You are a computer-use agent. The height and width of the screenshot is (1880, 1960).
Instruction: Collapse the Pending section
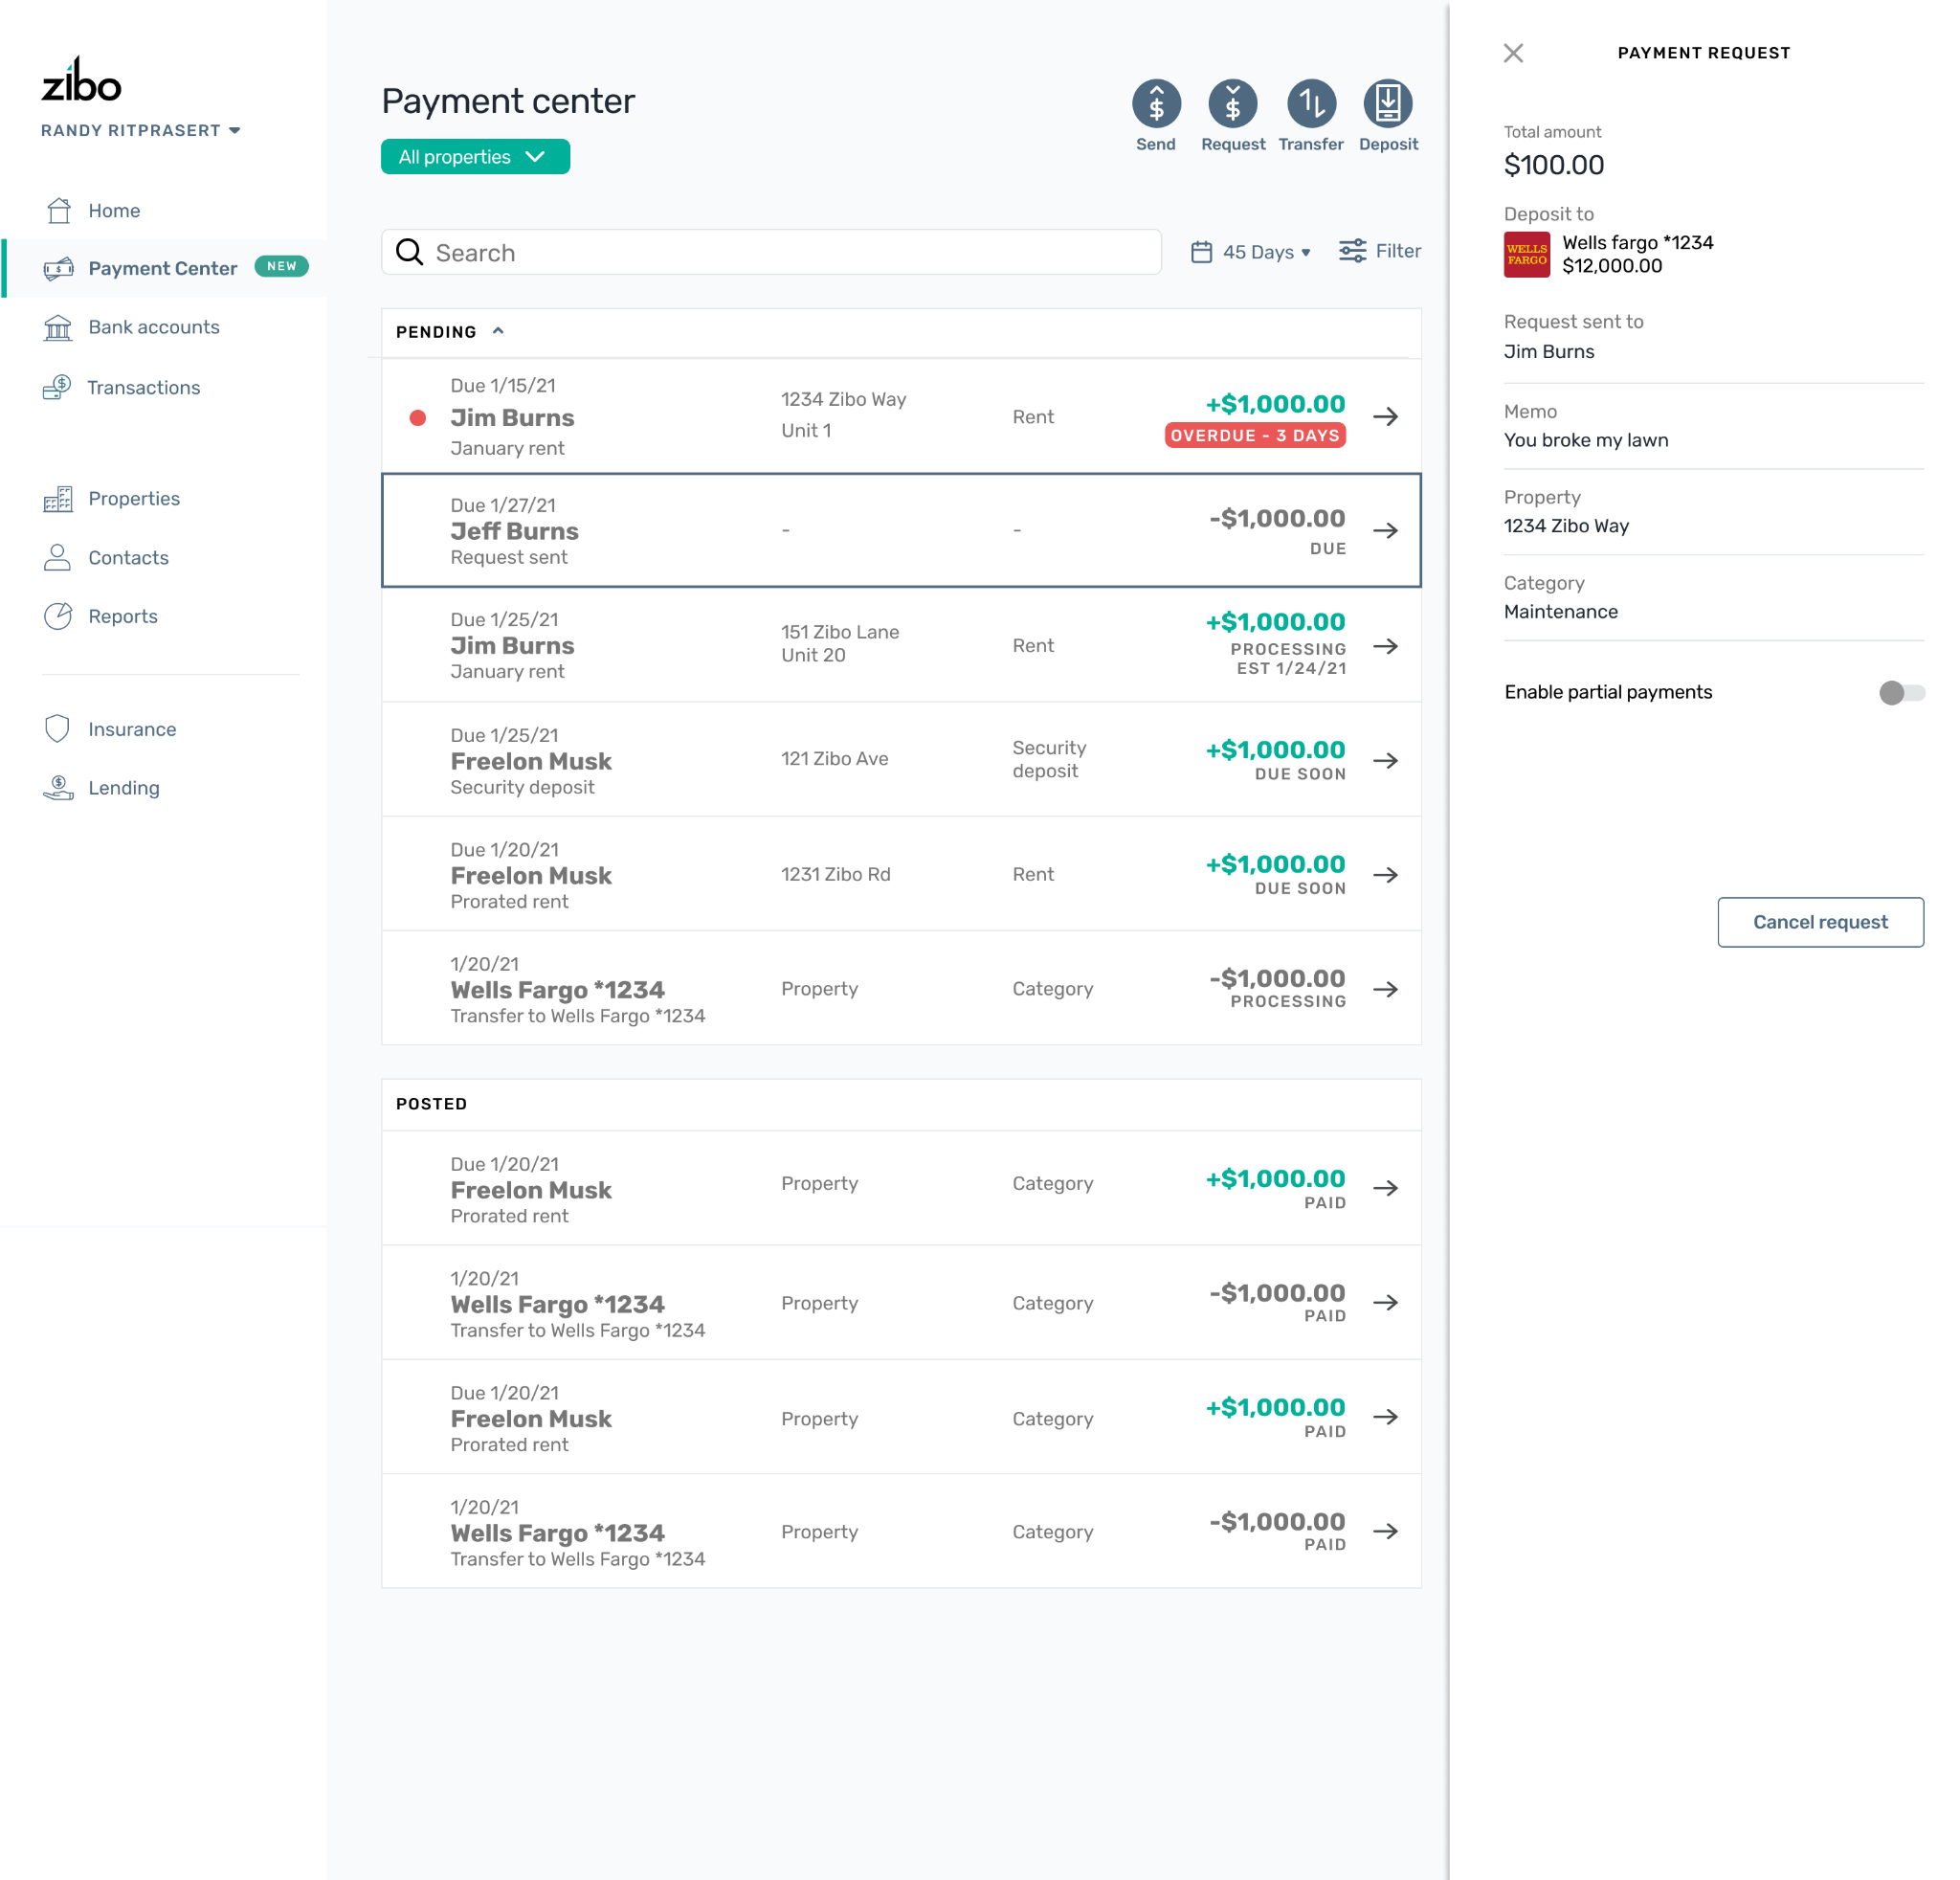point(498,330)
